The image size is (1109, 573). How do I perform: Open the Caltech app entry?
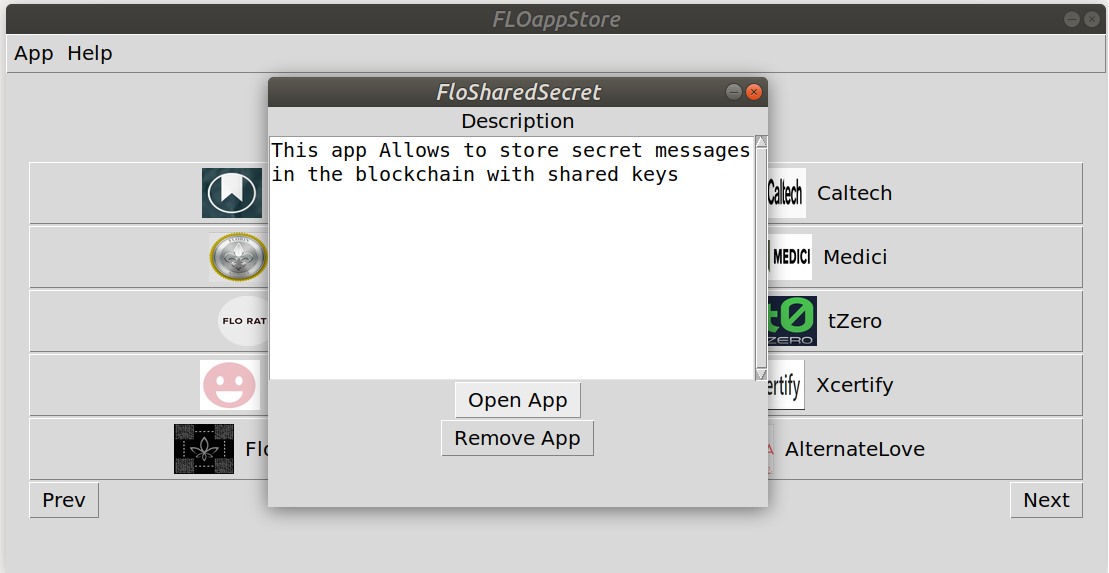854,193
